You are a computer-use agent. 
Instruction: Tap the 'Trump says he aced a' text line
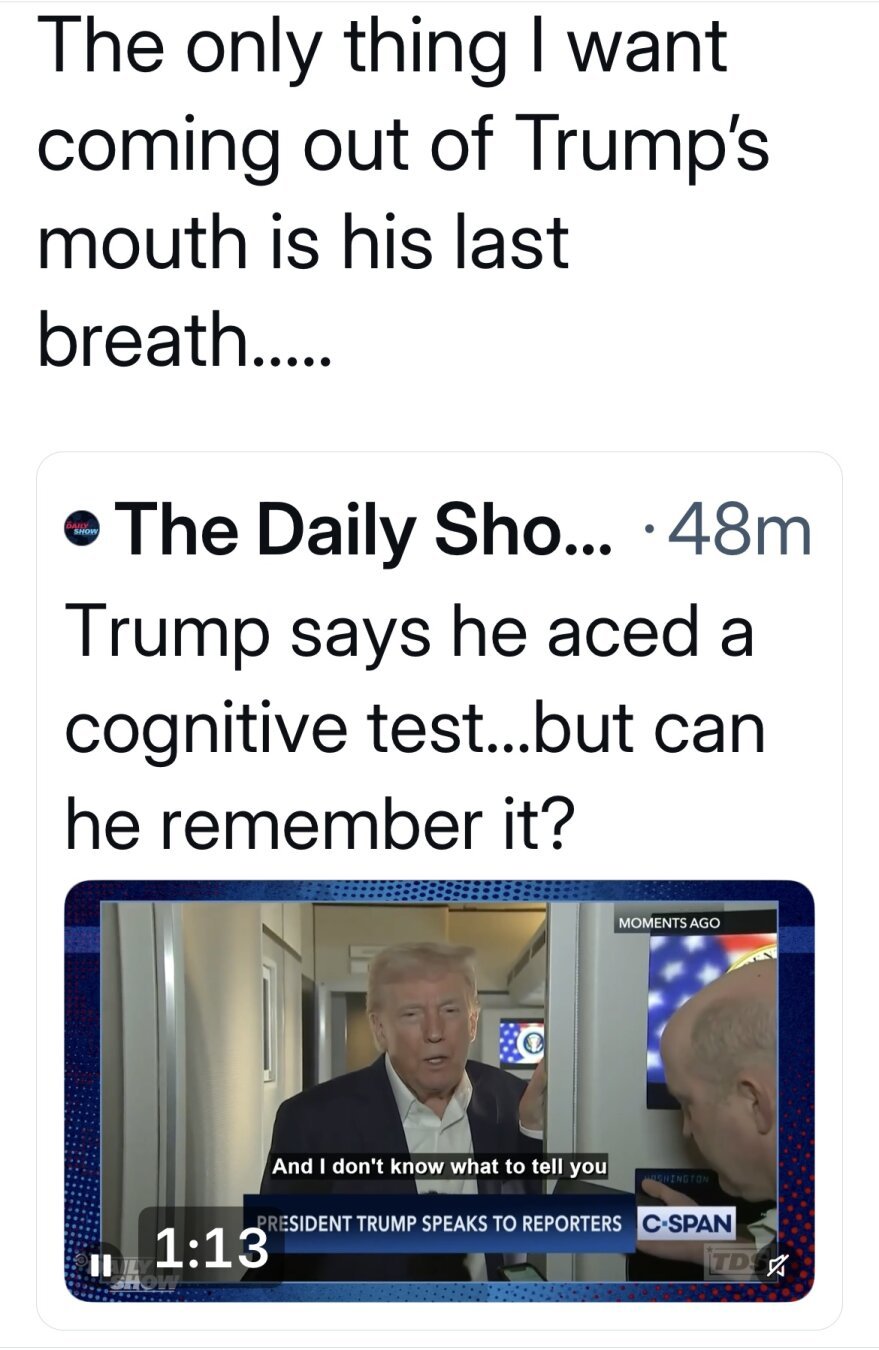pos(409,635)
